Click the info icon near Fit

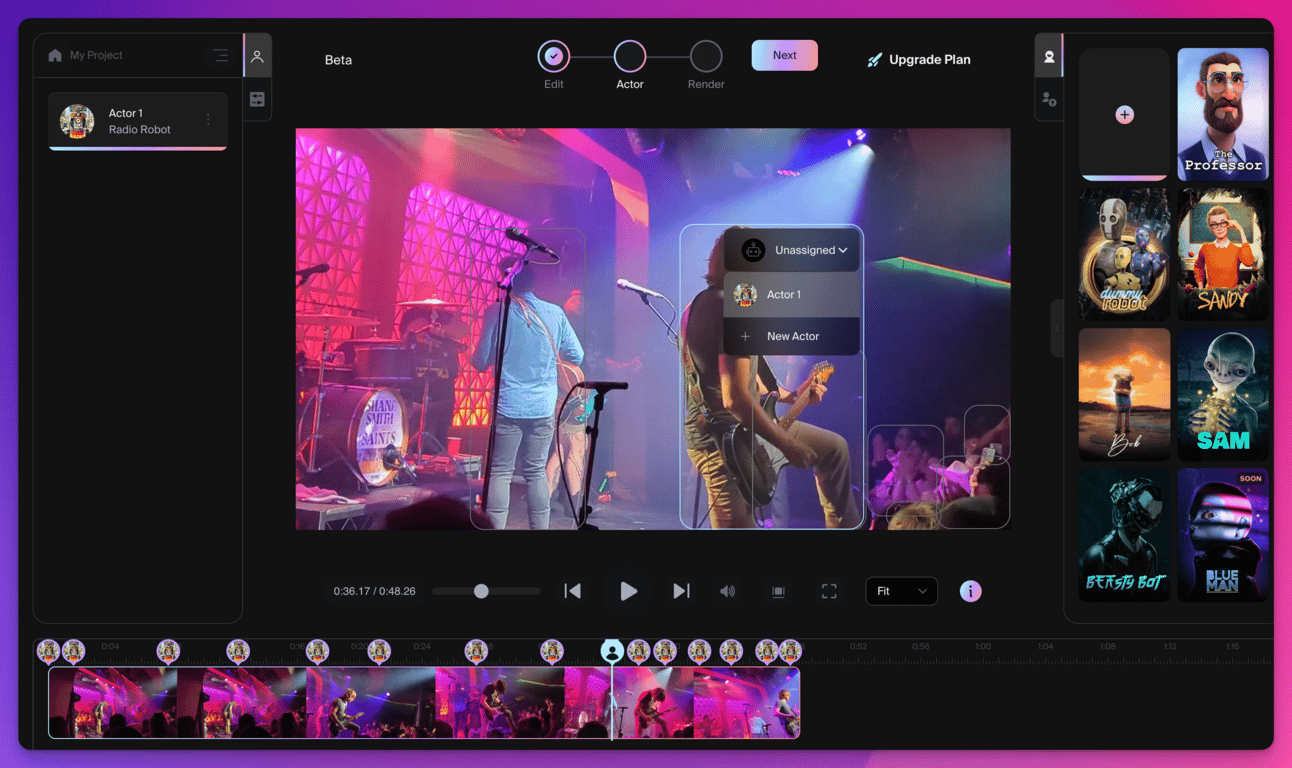pos(970,591)
